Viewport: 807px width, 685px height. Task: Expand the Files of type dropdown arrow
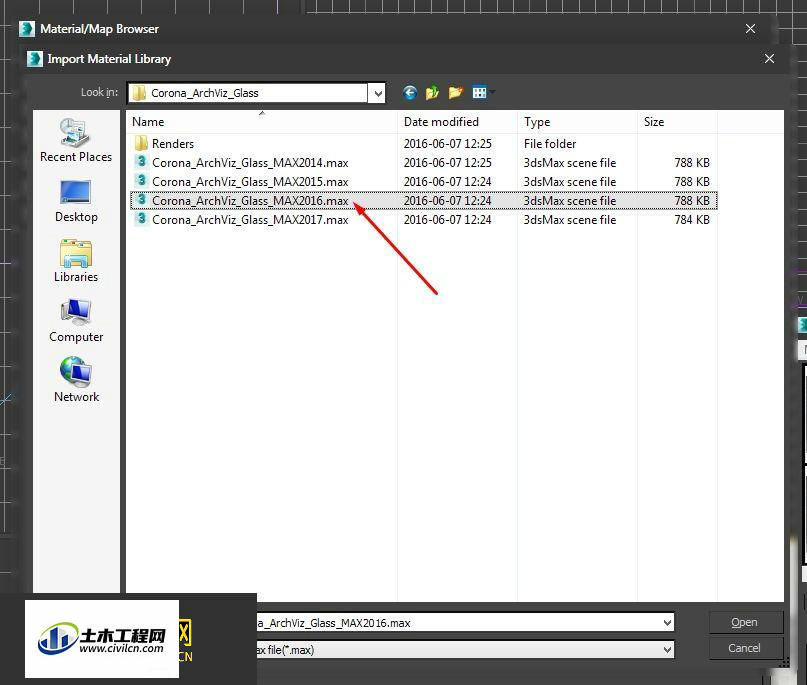(667, 649)
